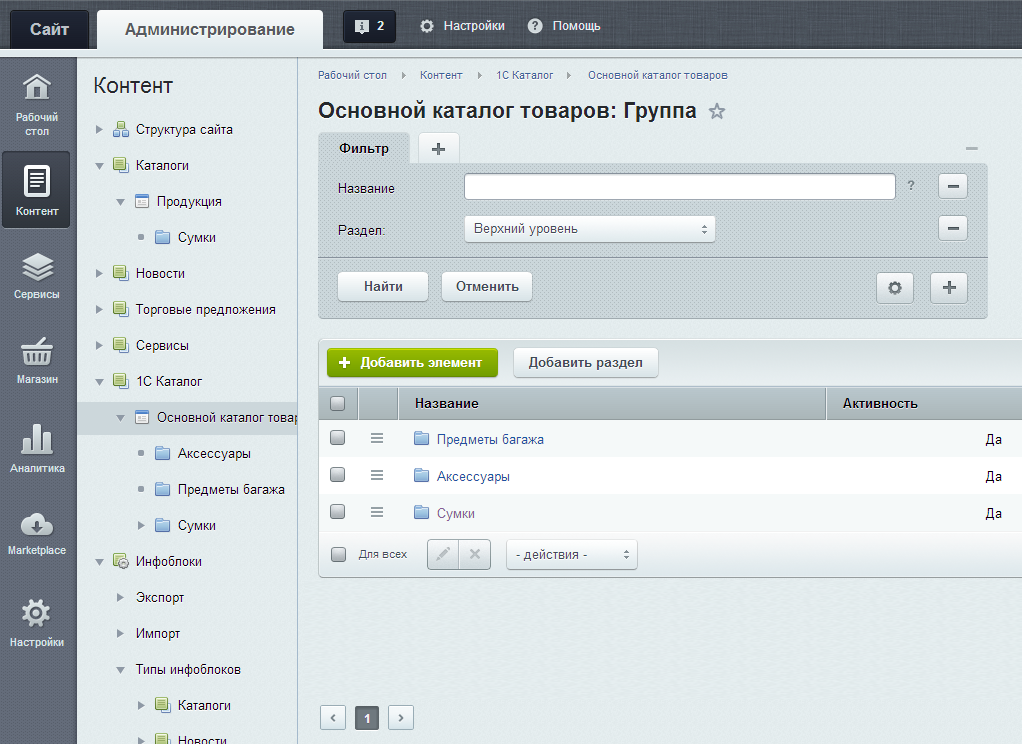Focus the Название filter input field
The width and height of the screenshot is (1022, 744).
click(680, 186)
